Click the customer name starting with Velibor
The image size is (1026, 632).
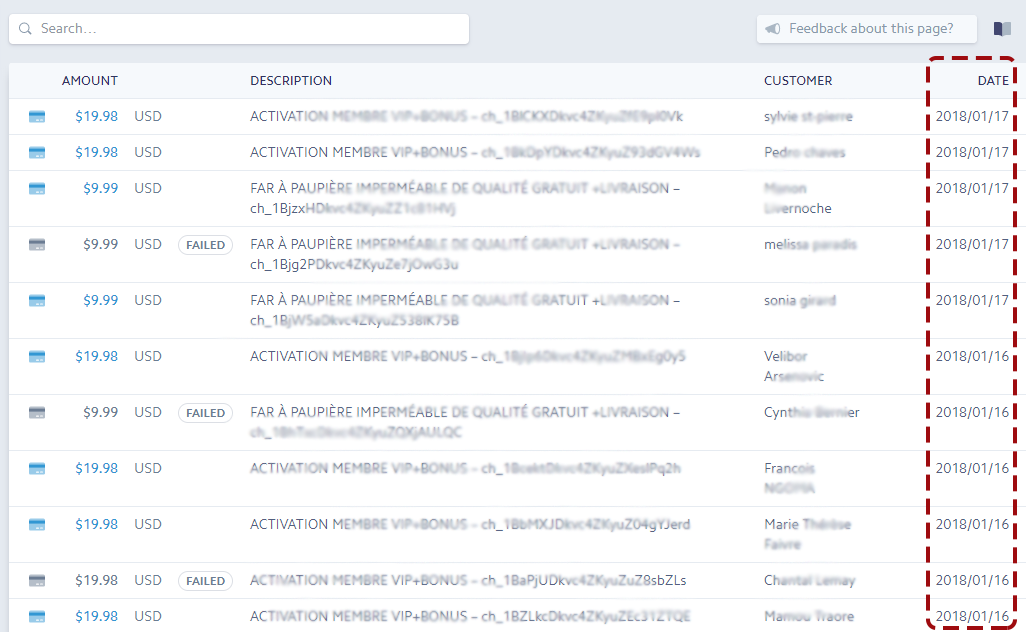[x=794, y=366]
